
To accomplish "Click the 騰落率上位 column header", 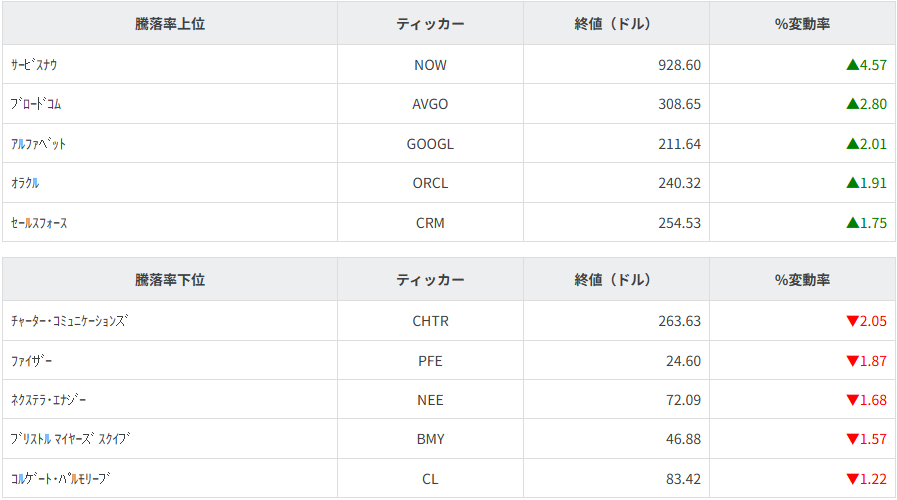I will point(170,24).
